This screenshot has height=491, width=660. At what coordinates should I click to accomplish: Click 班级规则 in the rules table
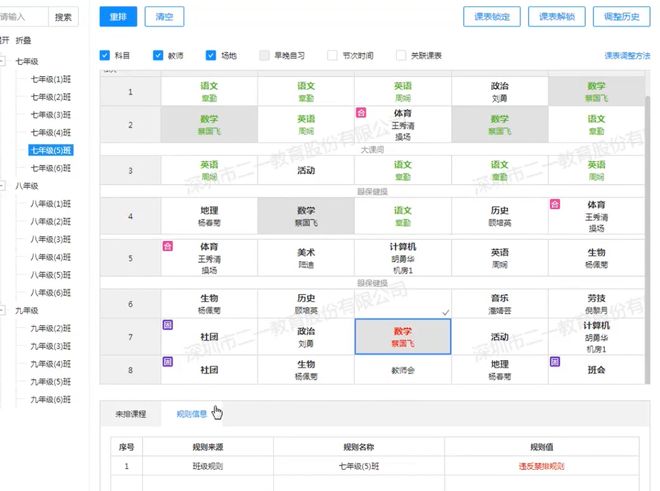pos(208,466)
